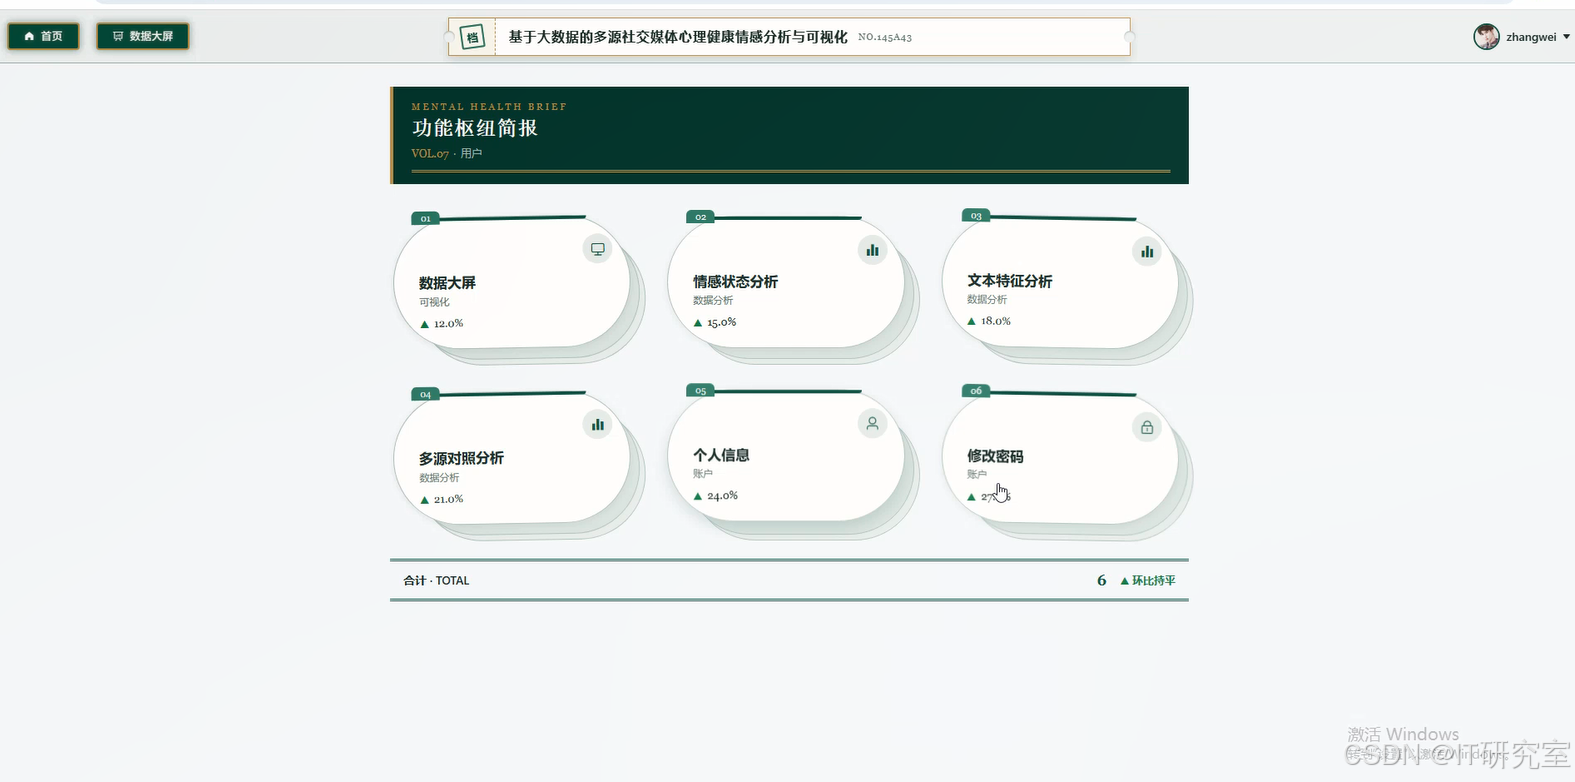Click the bar chart icon on 文本特征分析 card

coord(1147,251)
